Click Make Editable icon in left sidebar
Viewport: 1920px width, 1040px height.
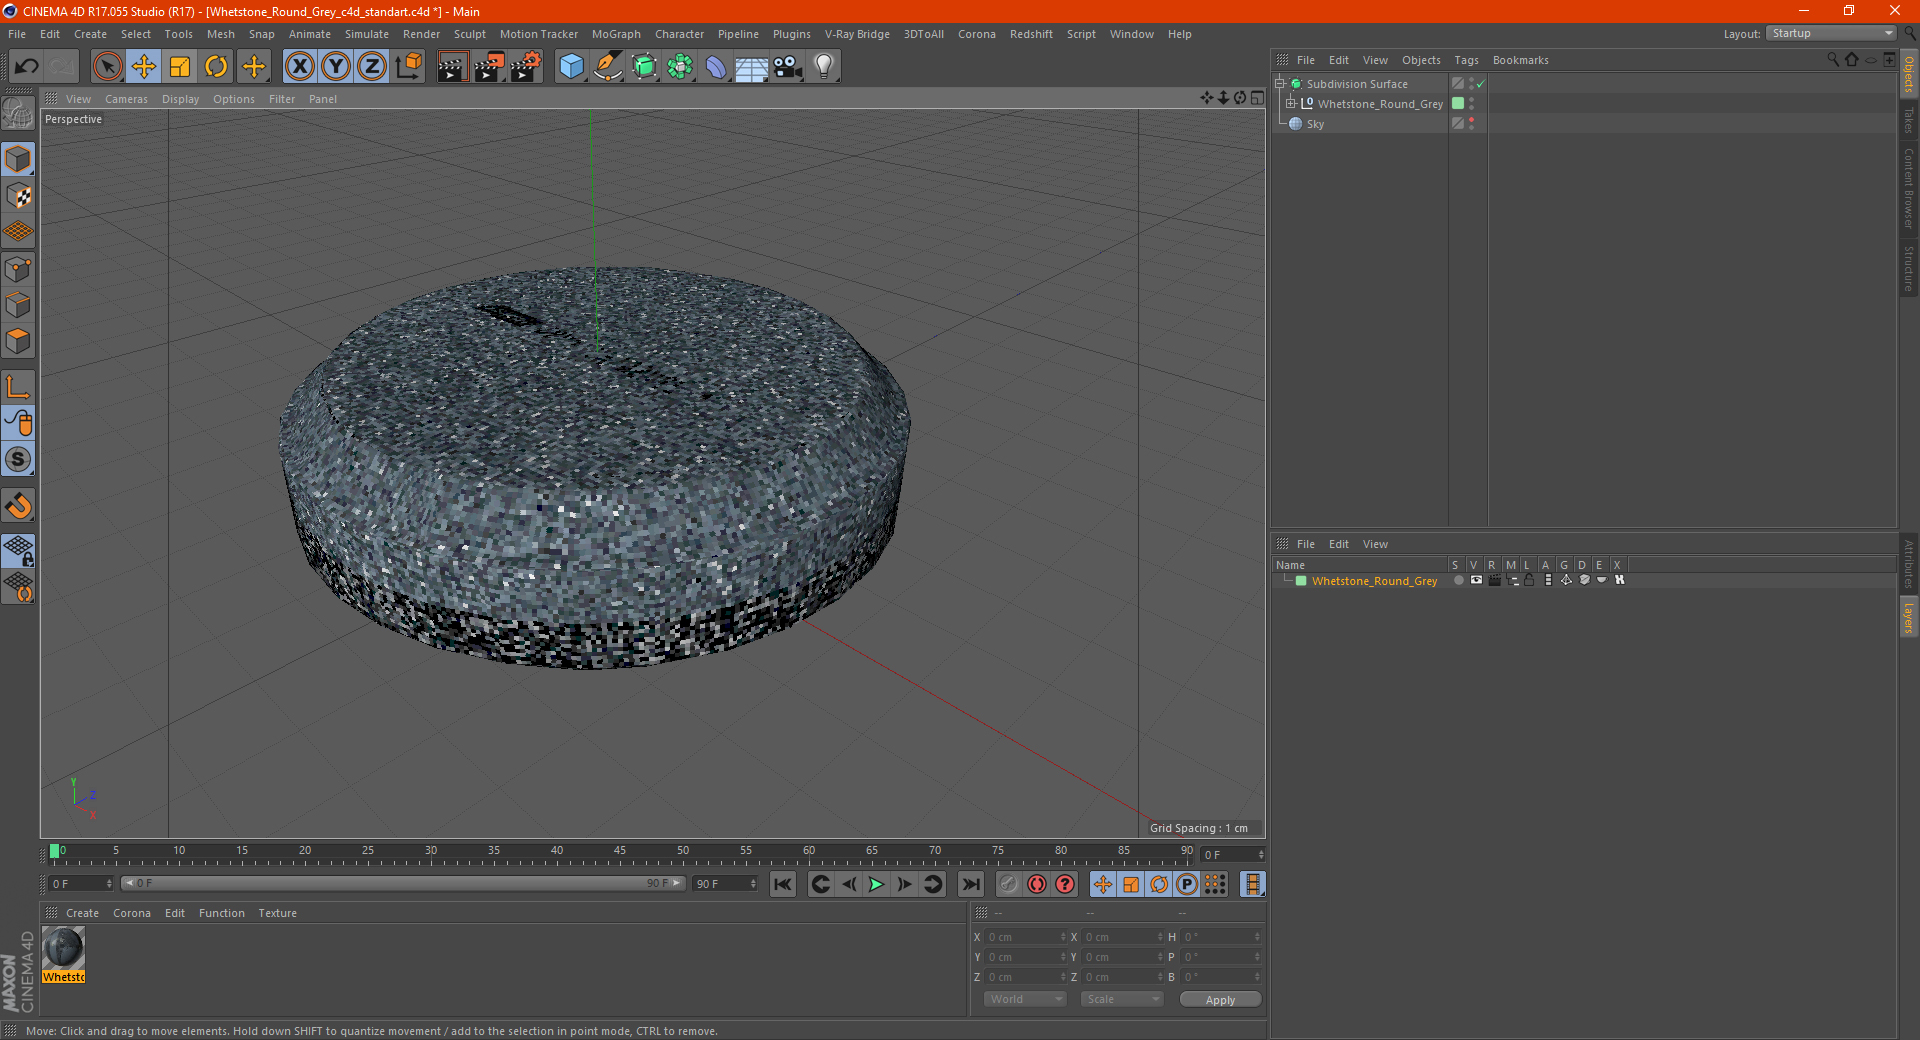19,115
